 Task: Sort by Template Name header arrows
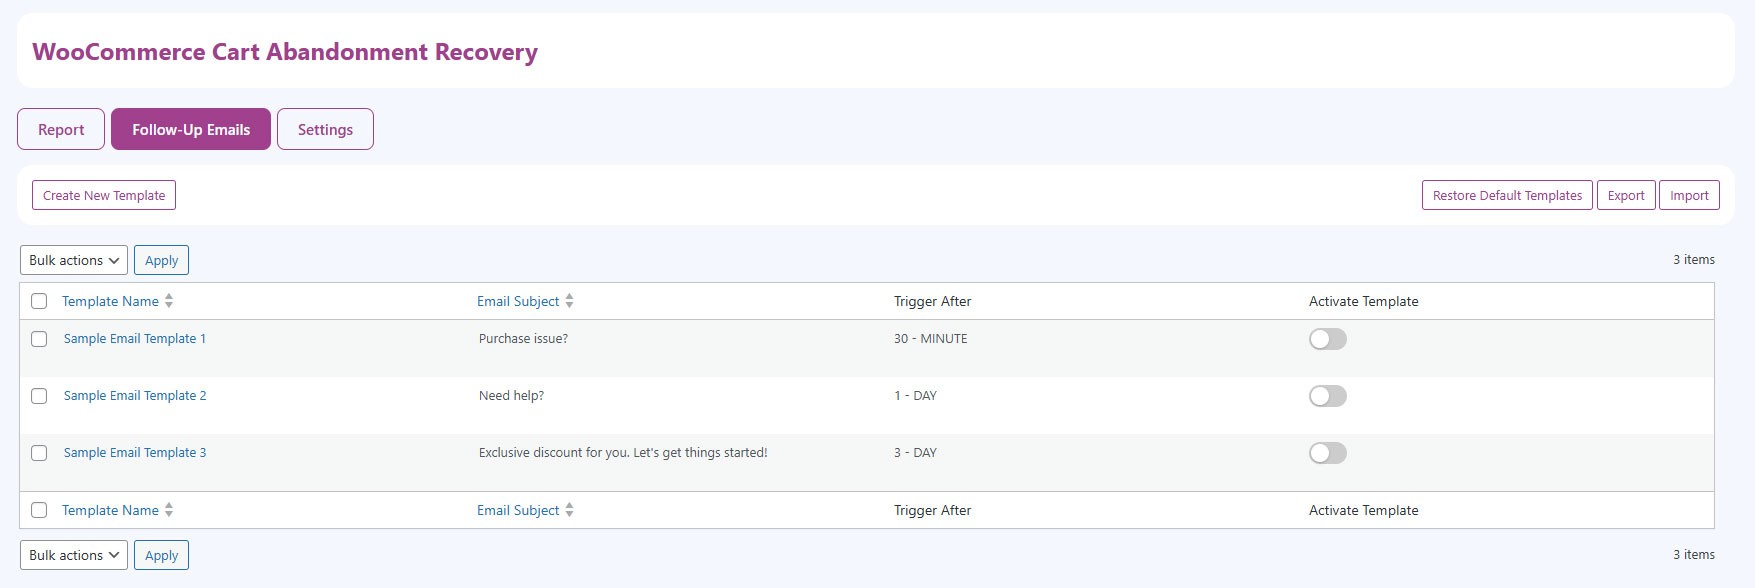click(x=169, y=301)
